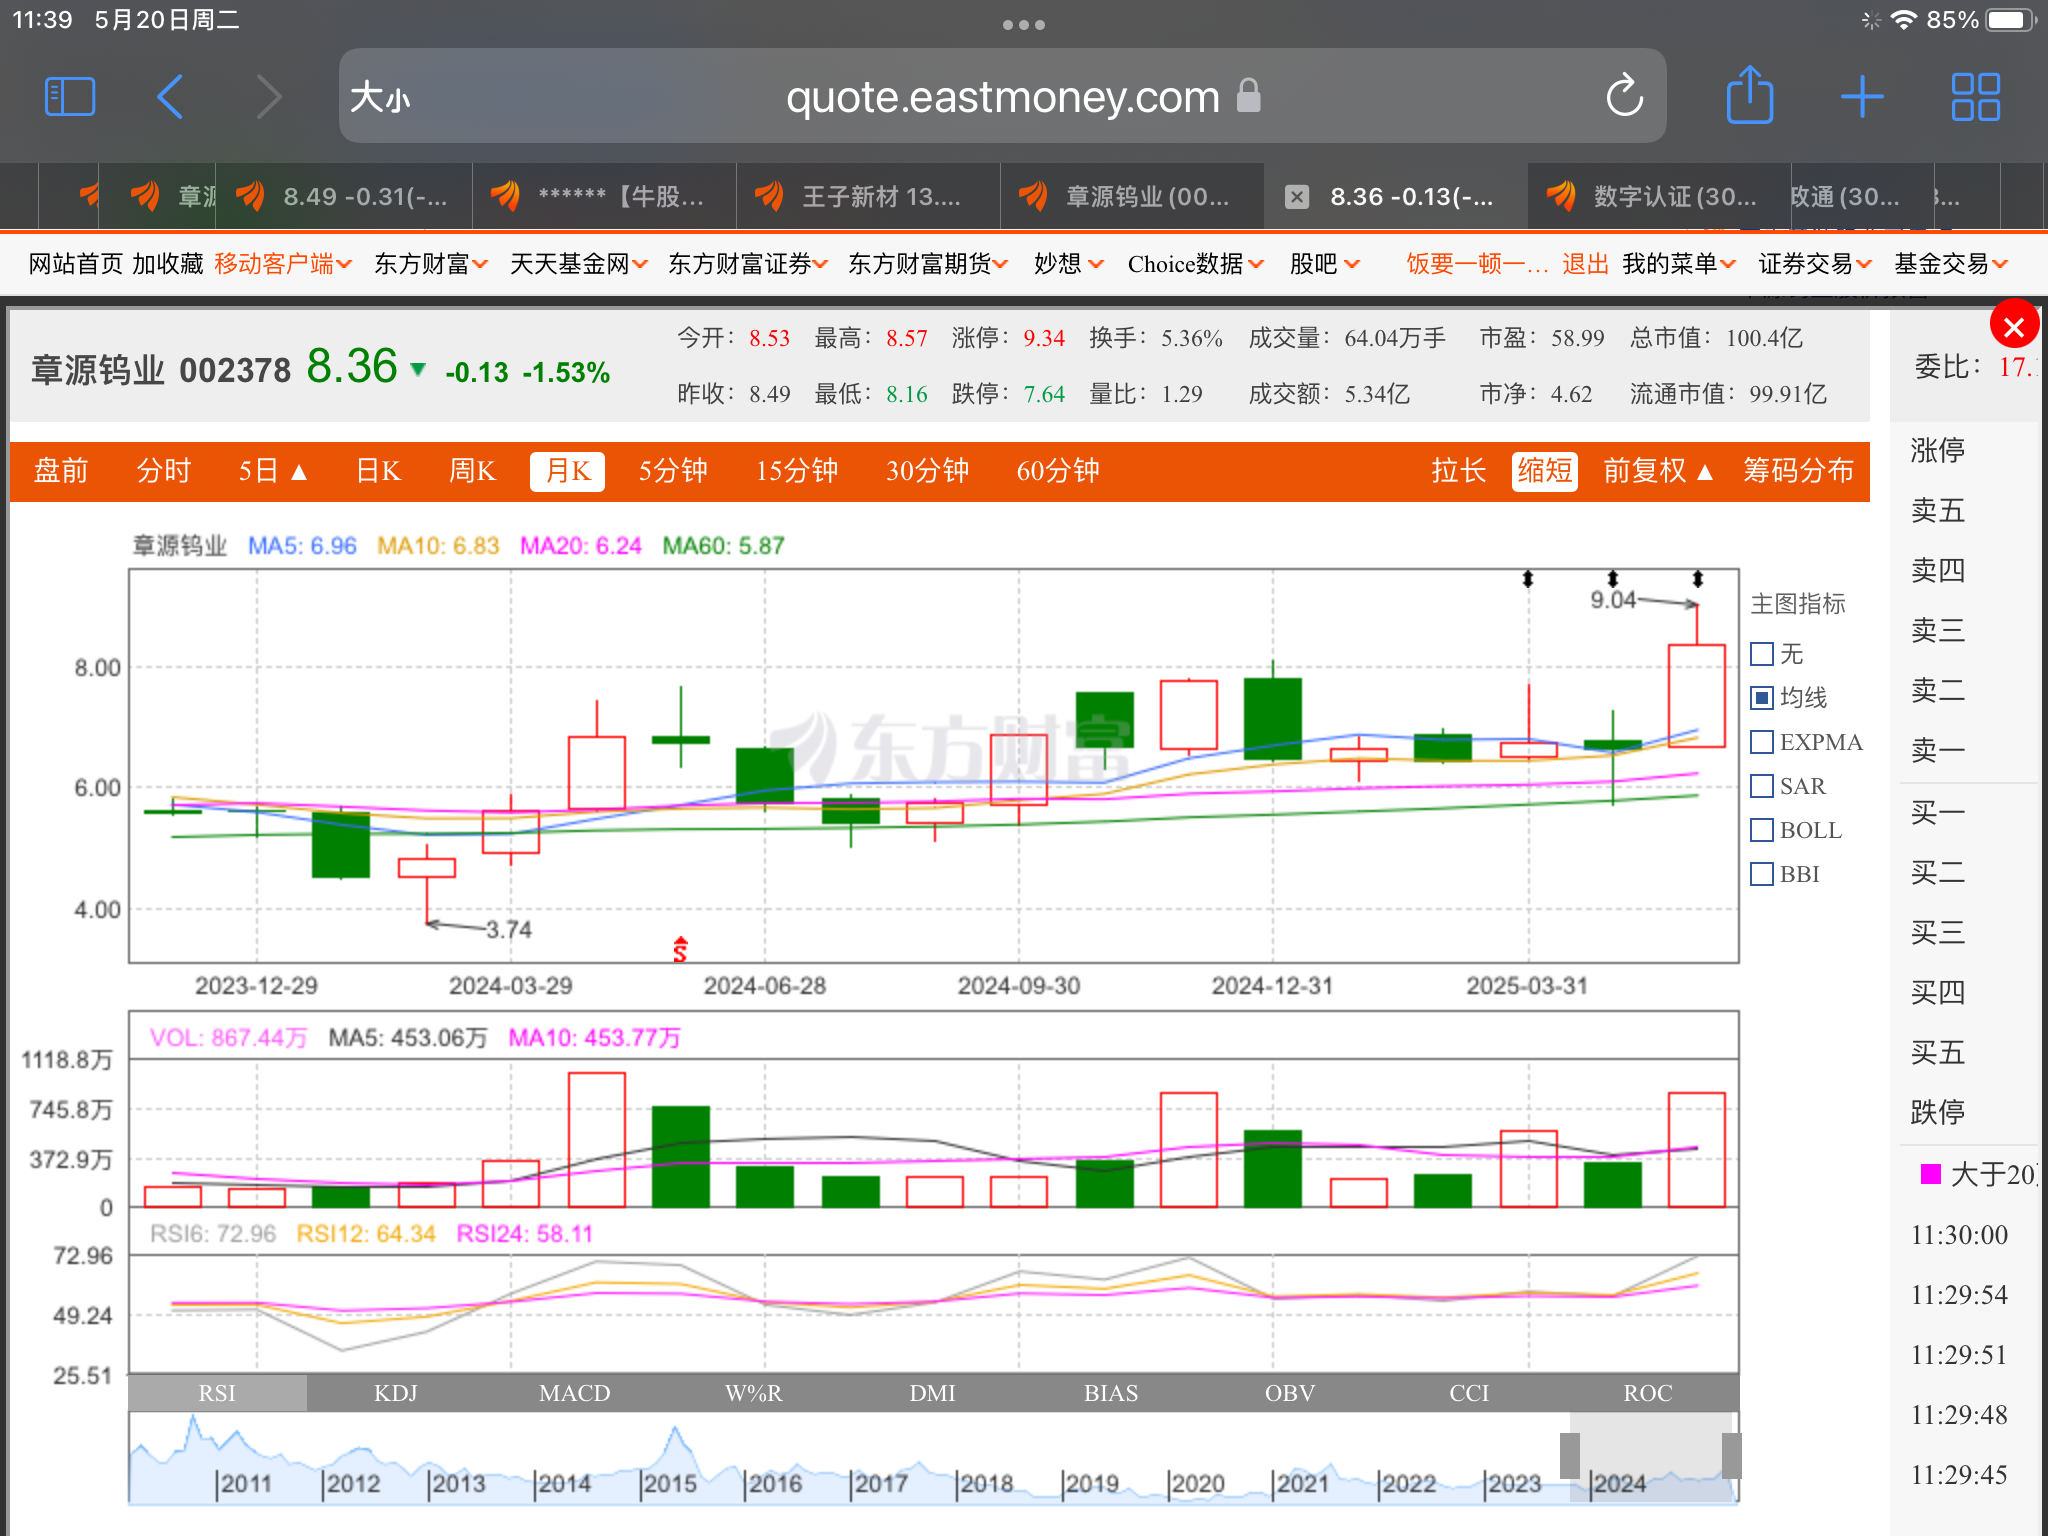Viewport: 2048px width, 1536px height.
Task: Toggle the 拉长 chart lengthen button
Action: coord(1458,471)
